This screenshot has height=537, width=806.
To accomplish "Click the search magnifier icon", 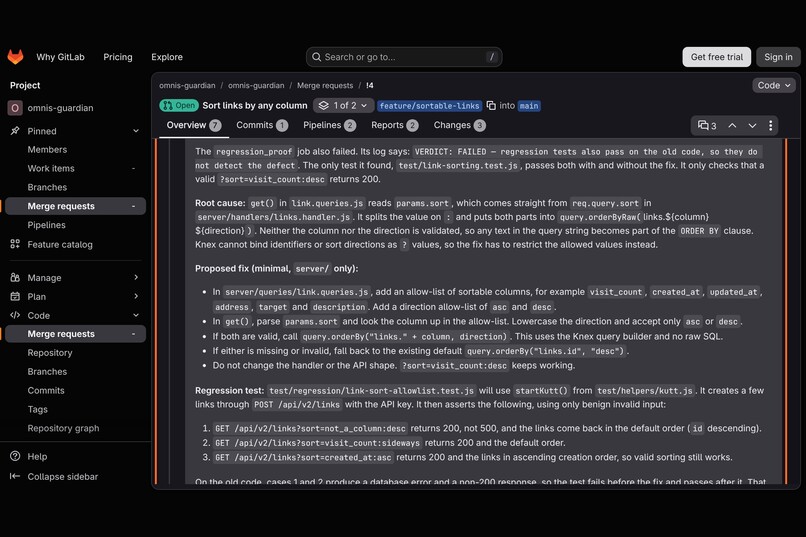I will (x=317, y=57).
